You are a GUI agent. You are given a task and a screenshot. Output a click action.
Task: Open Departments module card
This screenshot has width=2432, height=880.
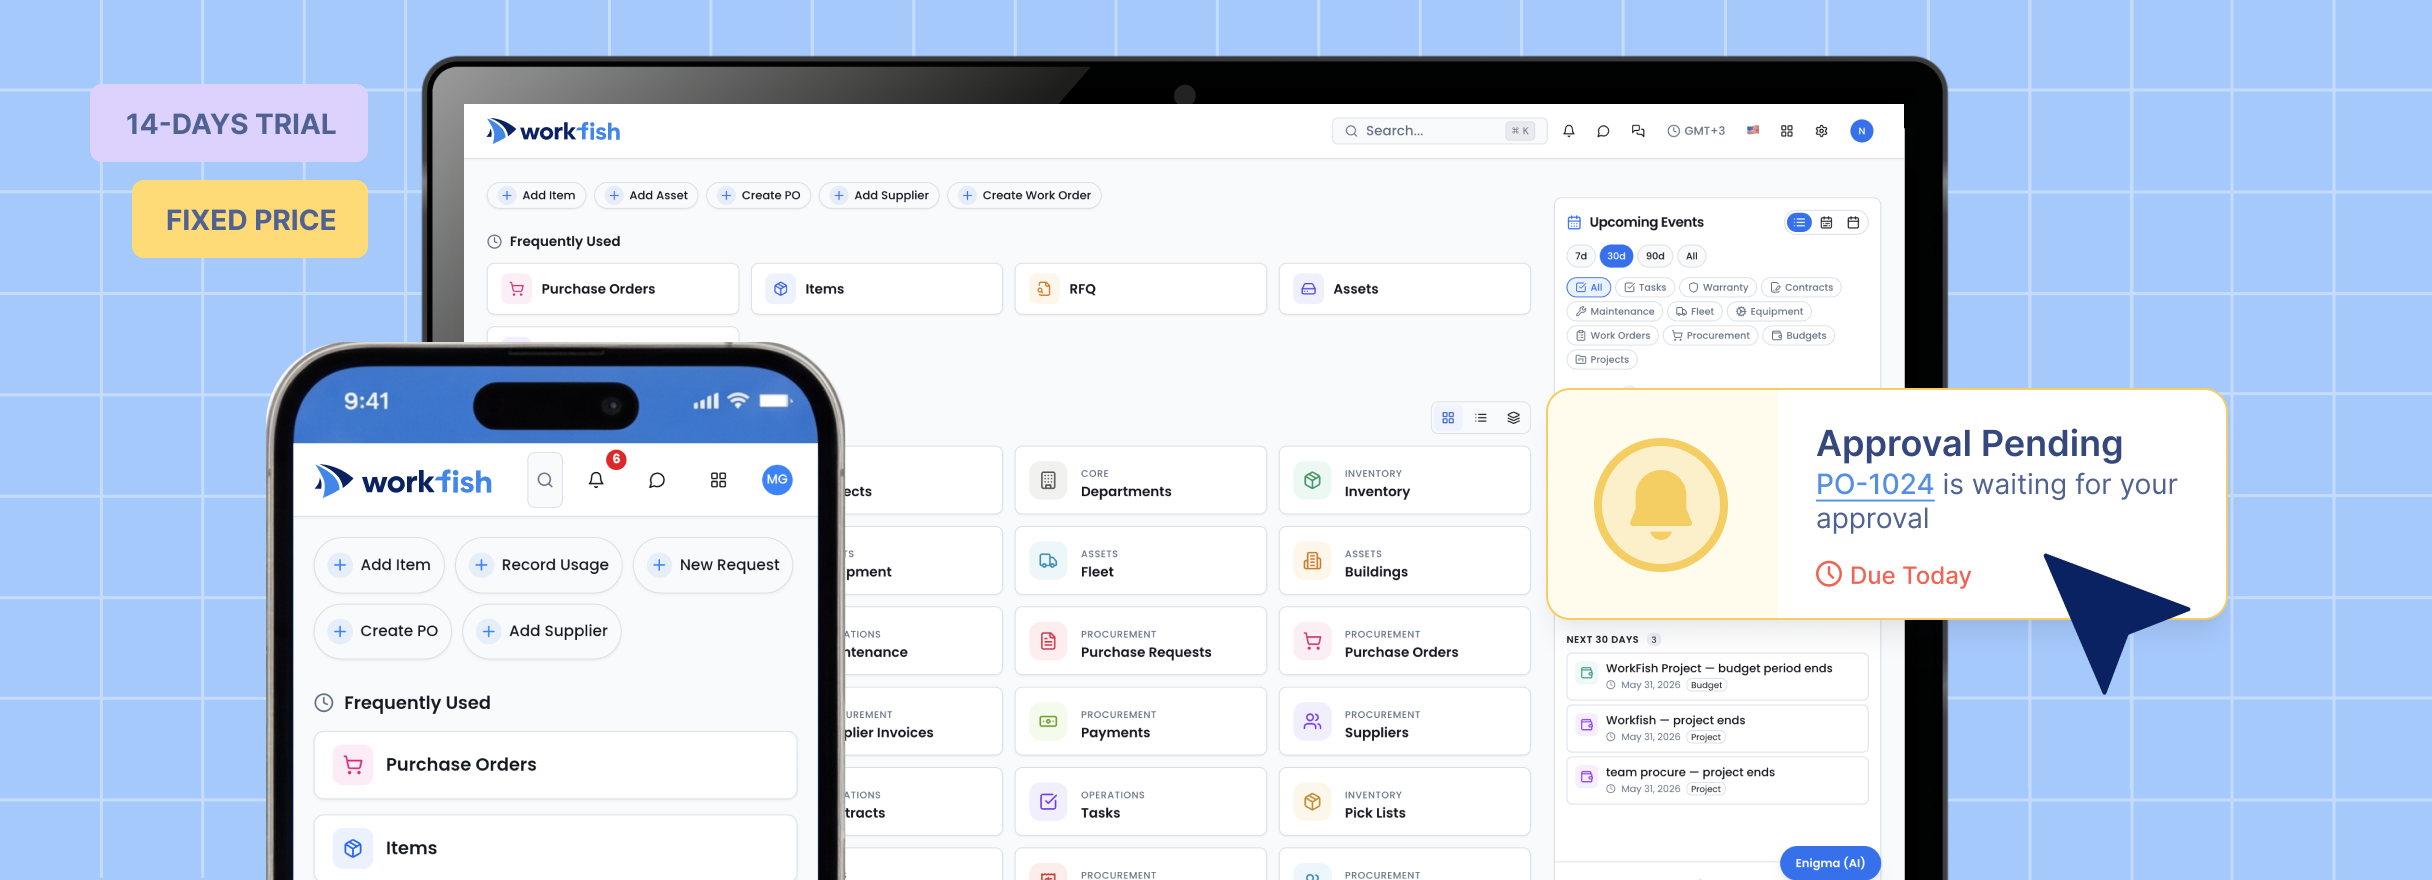[1141, 481]
